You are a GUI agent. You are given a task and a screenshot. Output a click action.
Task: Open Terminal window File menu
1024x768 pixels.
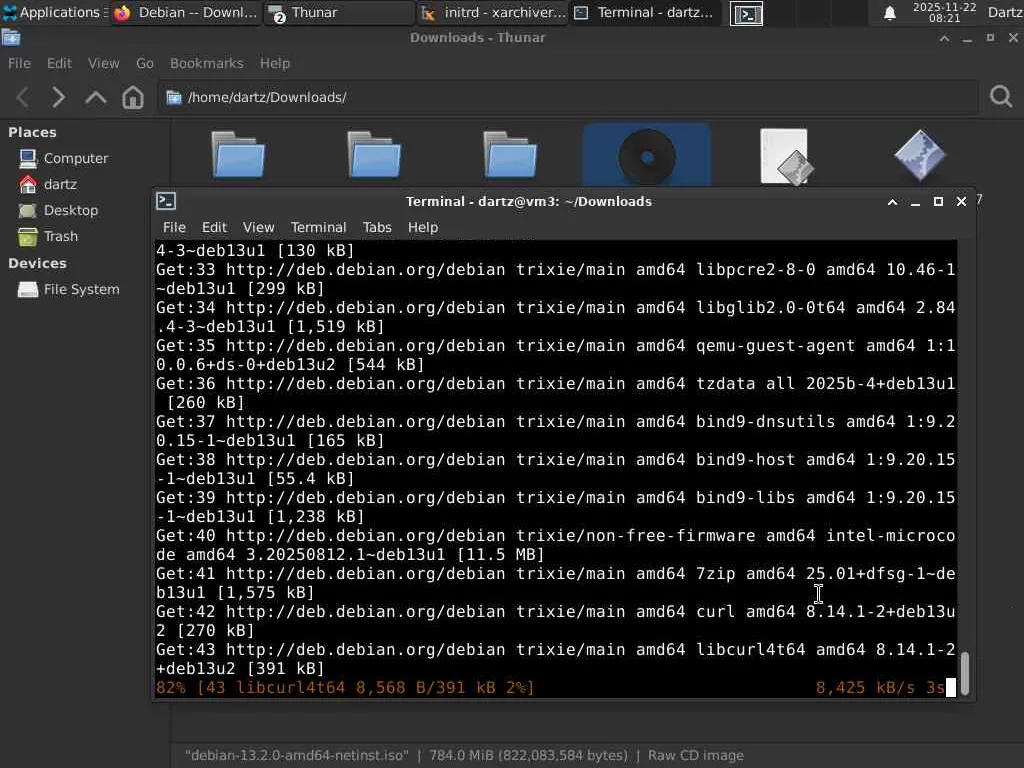point(174,227)
